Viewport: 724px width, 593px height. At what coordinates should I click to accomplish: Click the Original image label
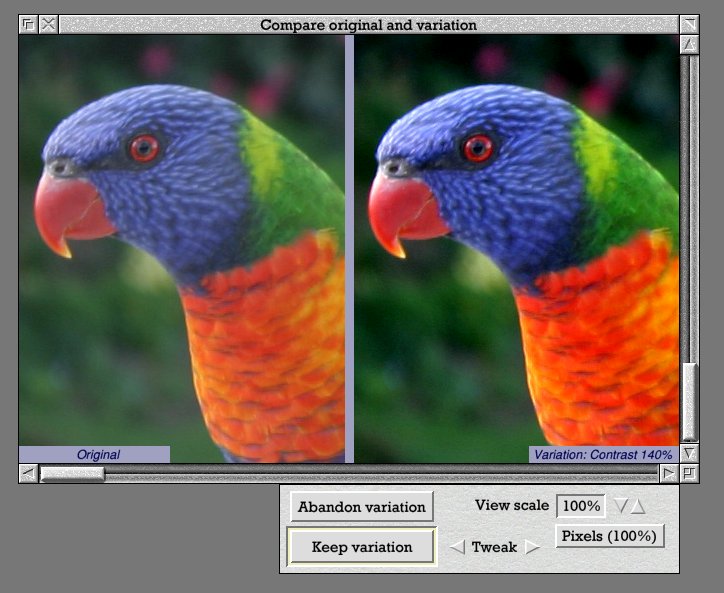tap(95, 454)
